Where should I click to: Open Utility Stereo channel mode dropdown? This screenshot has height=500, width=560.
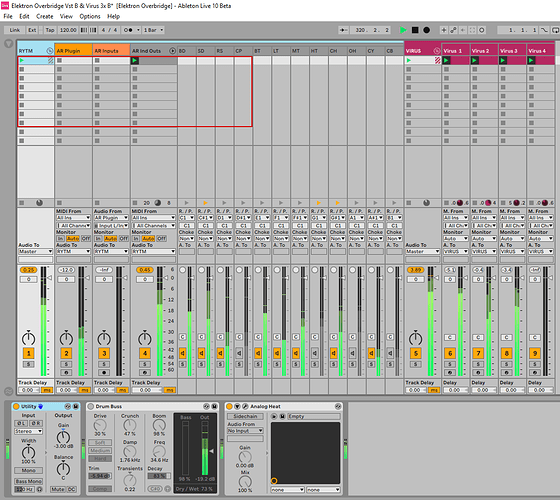(29, 431)
